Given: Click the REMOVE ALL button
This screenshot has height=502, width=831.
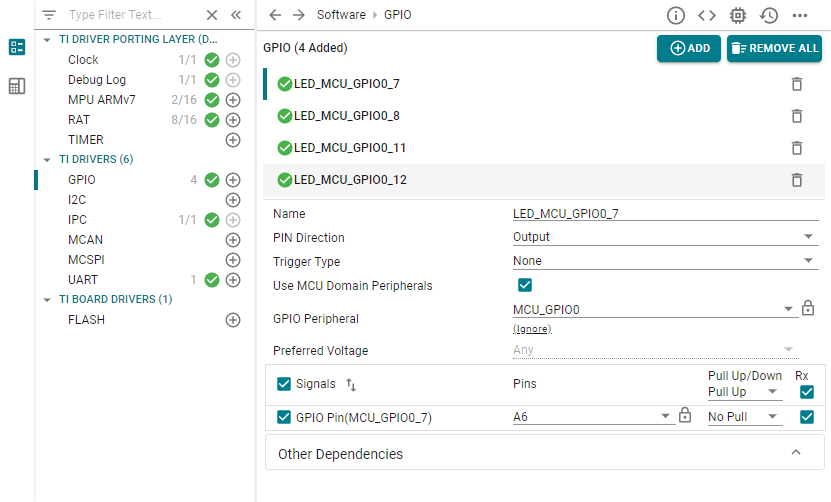Looking at the screenshot, I should click(774, 48).
